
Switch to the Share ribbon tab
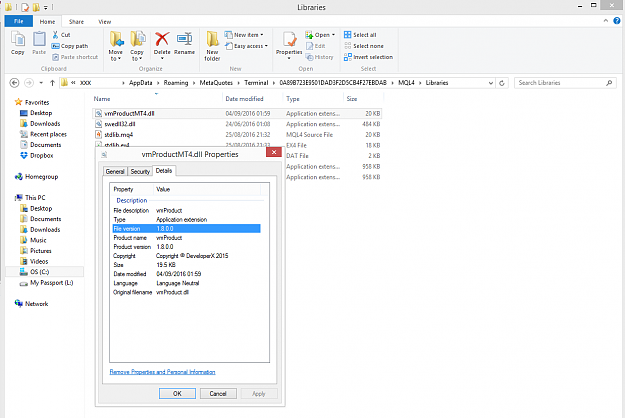(x=76, y=22)
